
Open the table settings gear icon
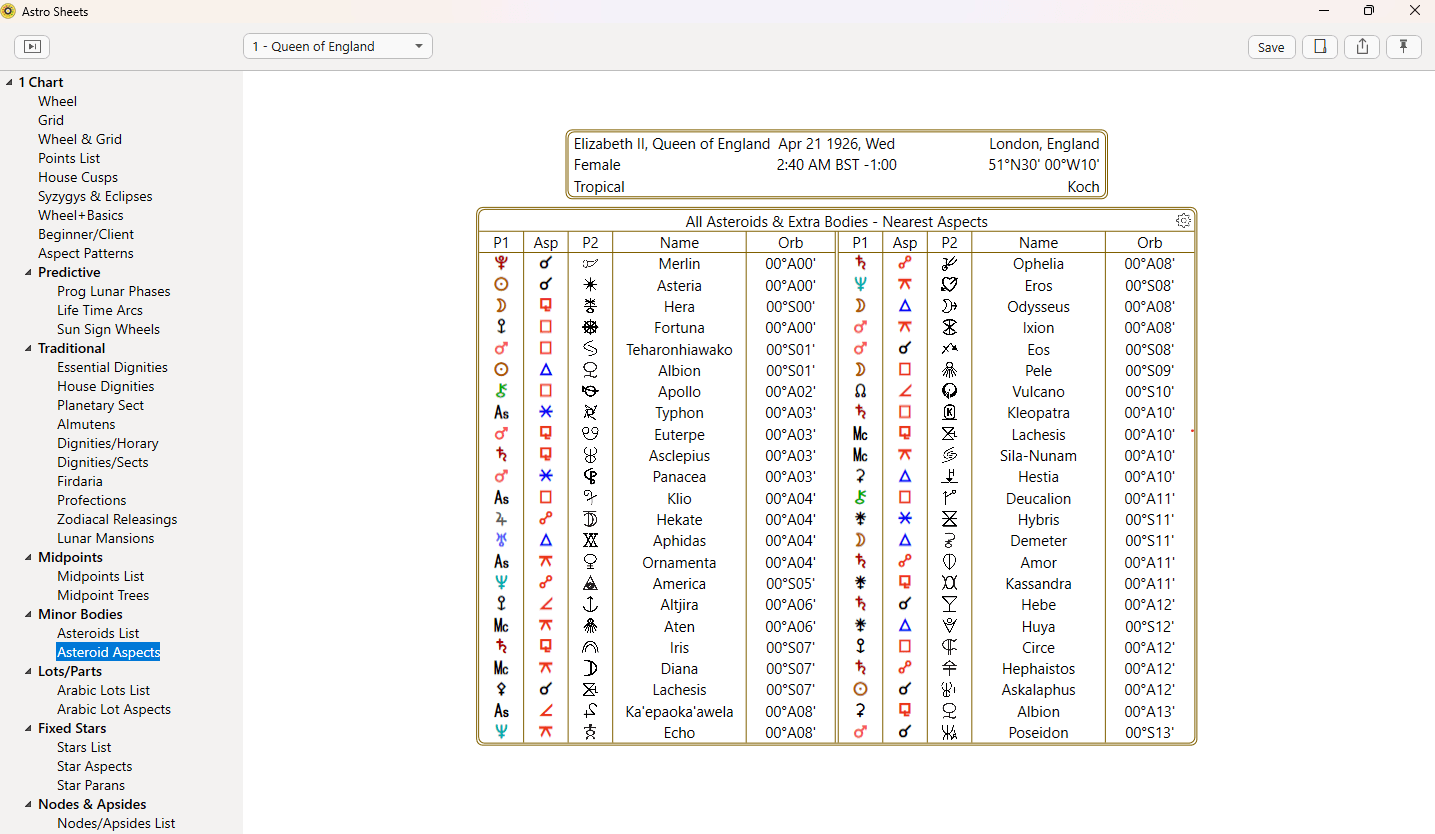point(1184,221)
